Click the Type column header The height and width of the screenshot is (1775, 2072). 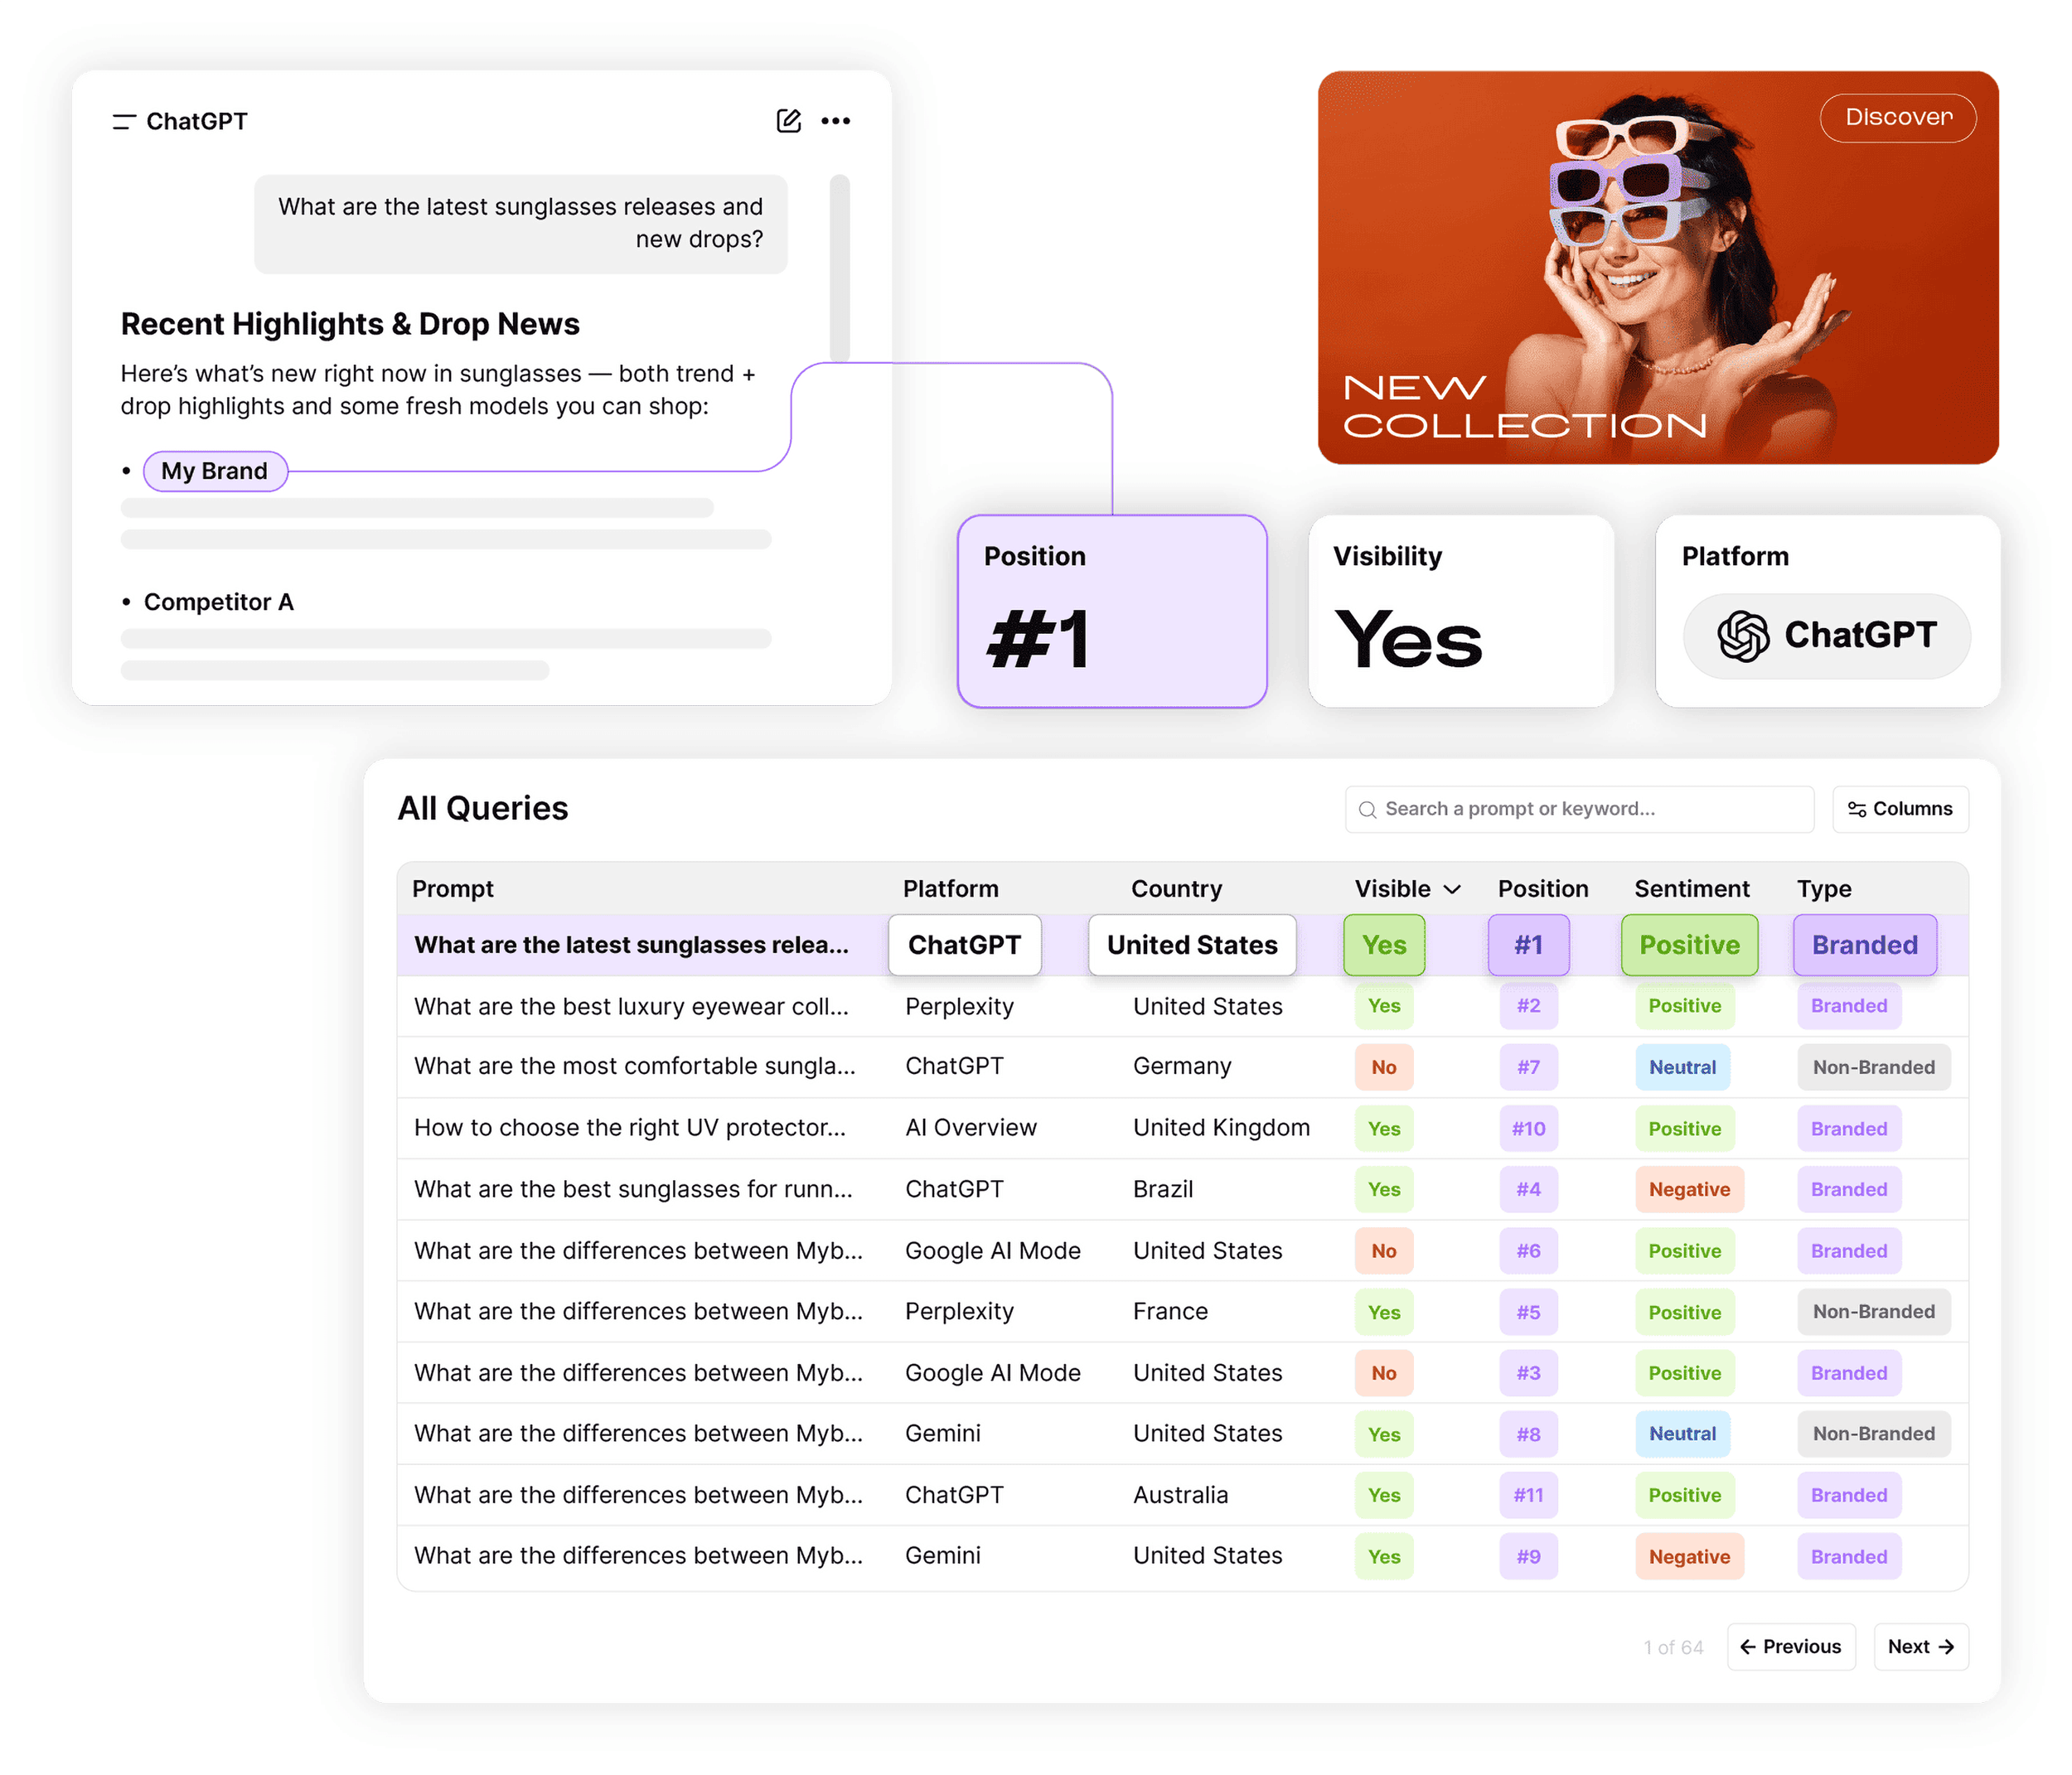point(1823,889)
